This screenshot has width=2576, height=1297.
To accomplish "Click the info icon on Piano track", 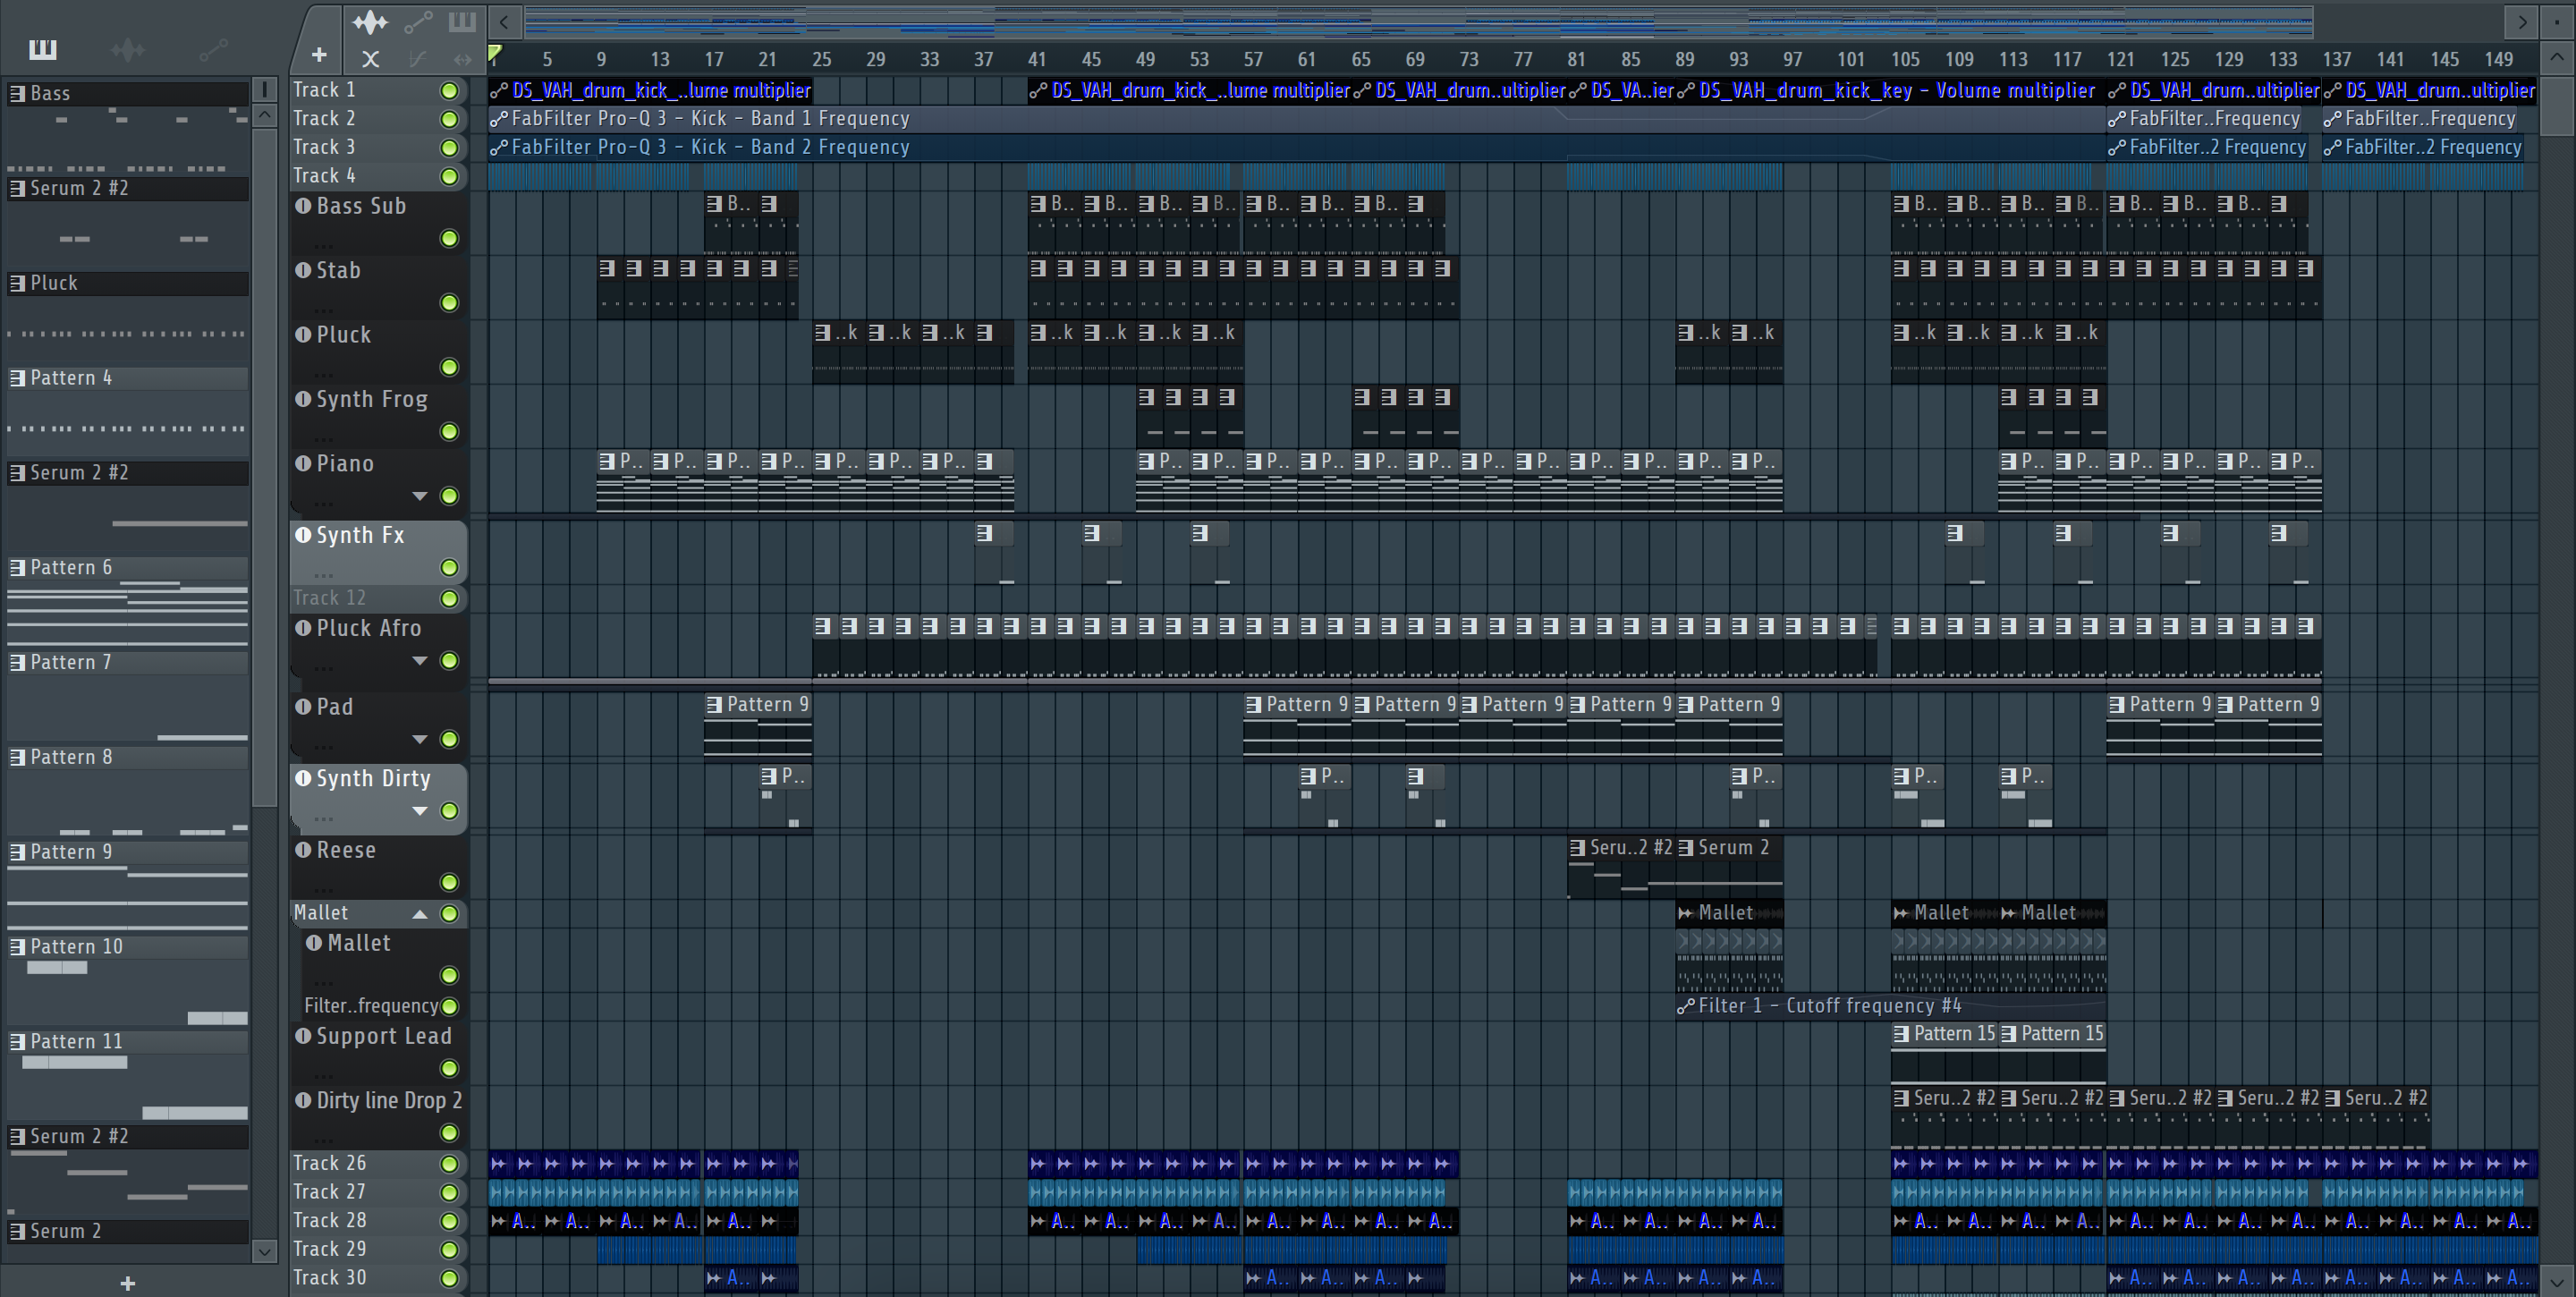I will tap(303, 463).
